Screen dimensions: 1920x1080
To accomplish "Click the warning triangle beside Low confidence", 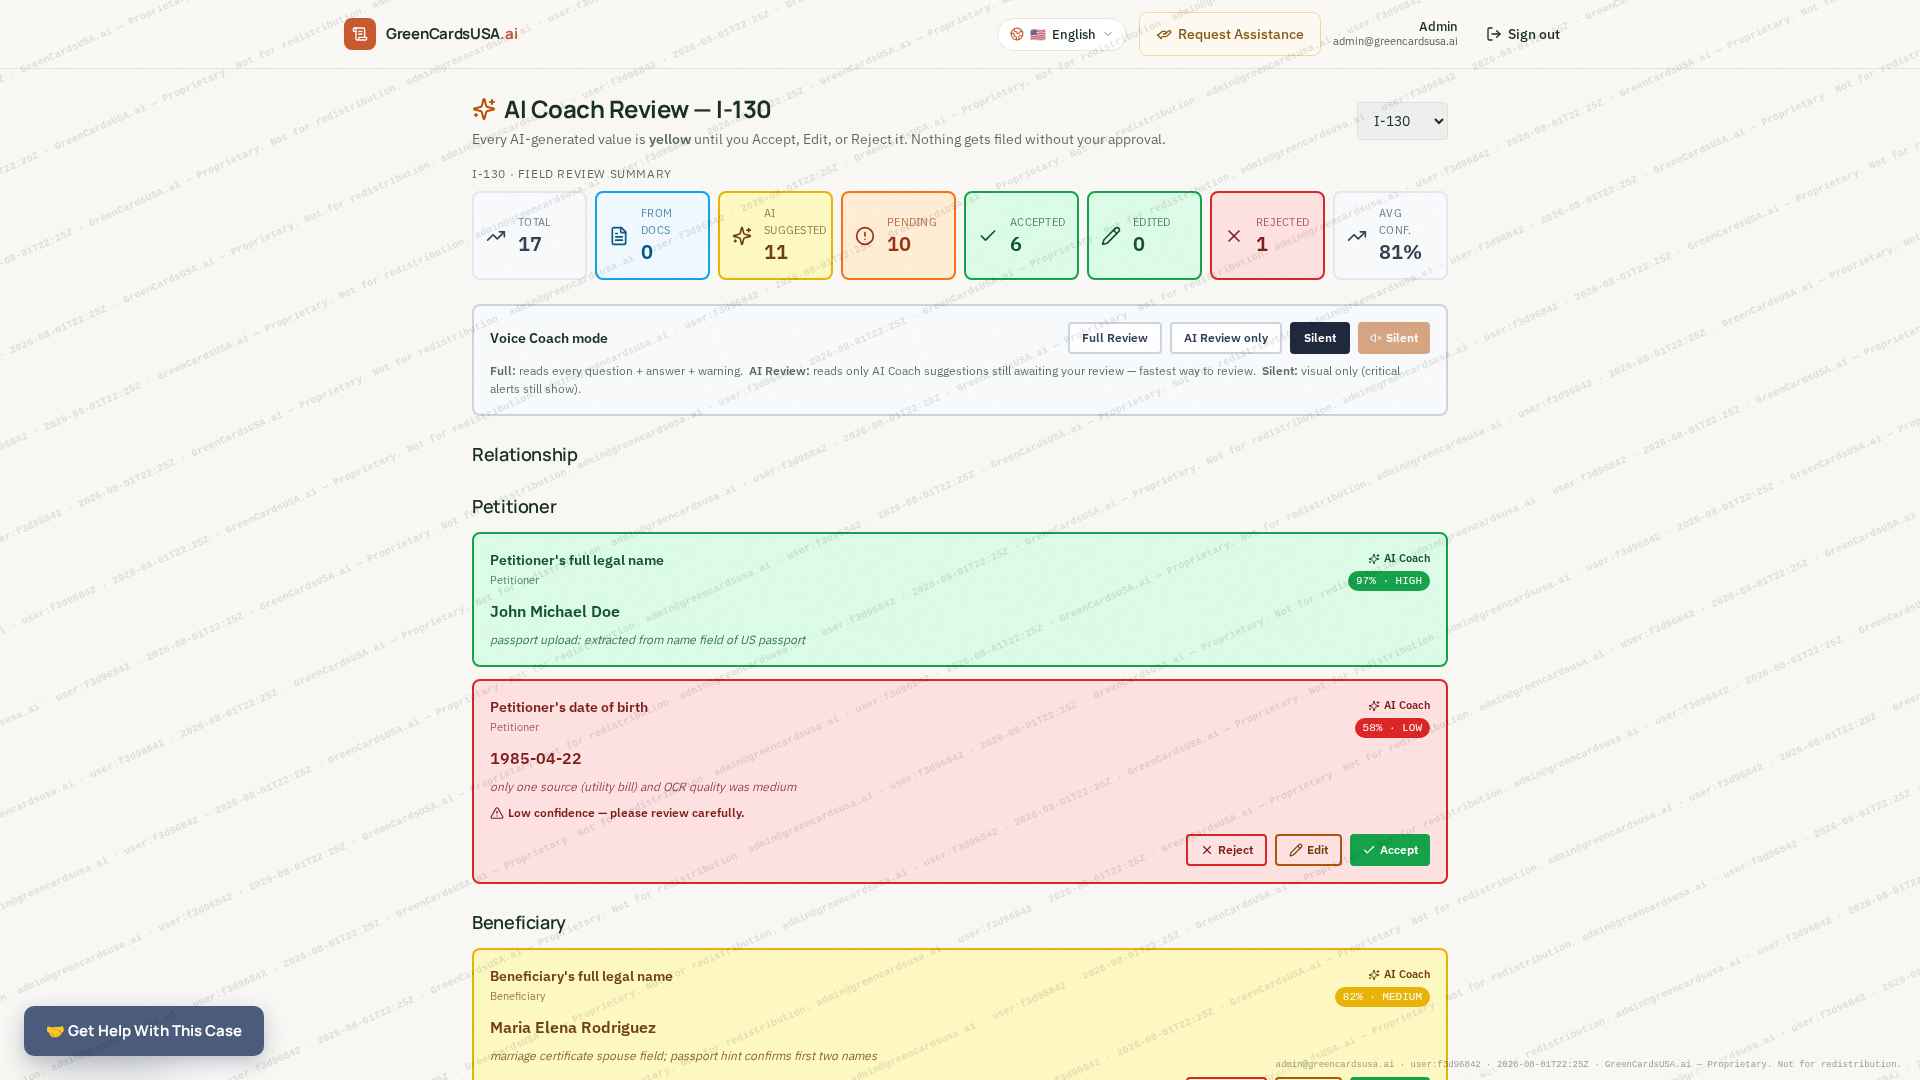I will tap(497, 813).
